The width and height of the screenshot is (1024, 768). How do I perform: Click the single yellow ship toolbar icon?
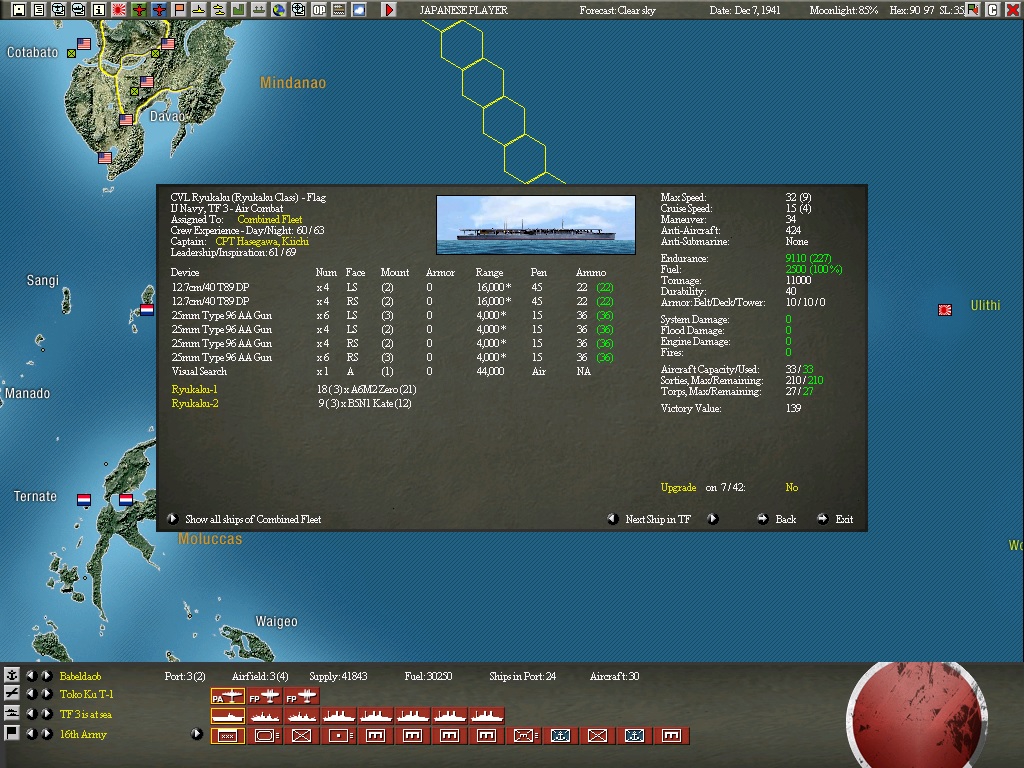(x=199, y=10)
